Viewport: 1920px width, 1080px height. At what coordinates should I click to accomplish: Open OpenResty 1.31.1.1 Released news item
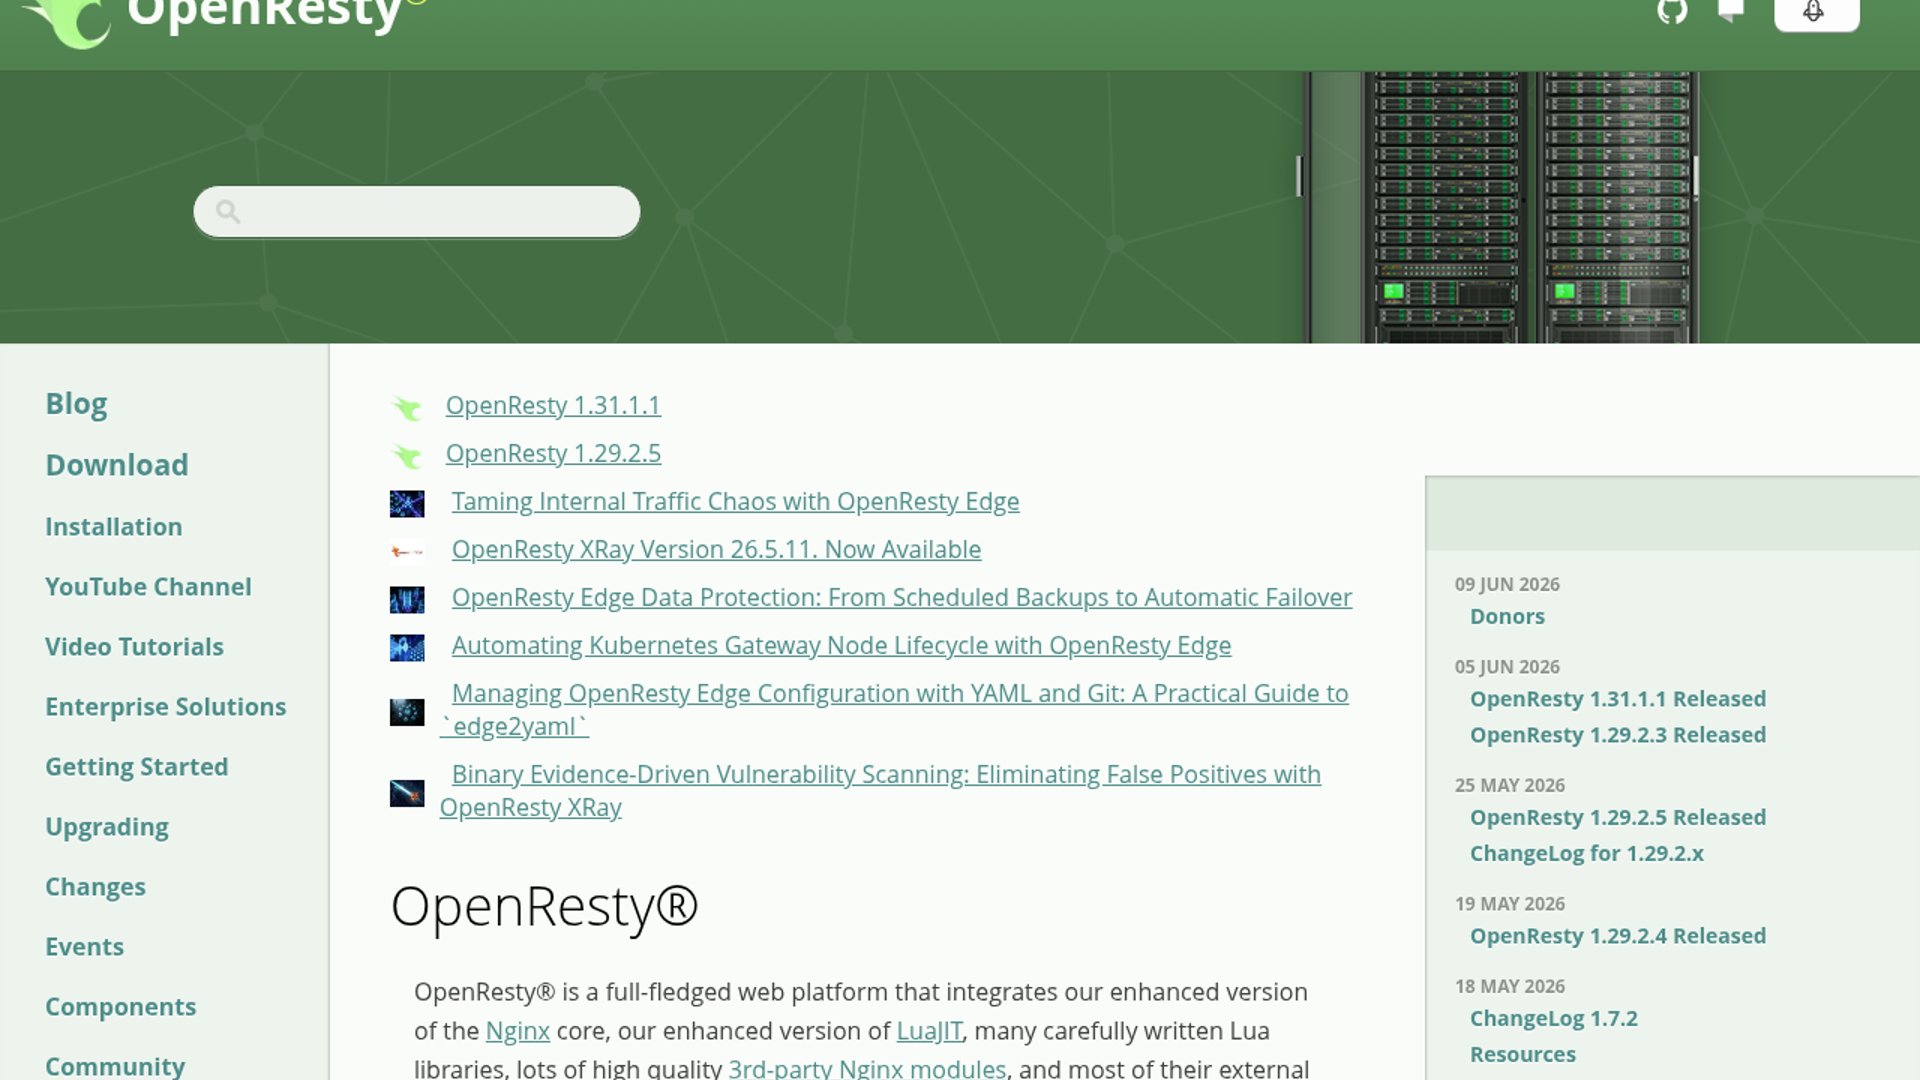(1618, 698)
